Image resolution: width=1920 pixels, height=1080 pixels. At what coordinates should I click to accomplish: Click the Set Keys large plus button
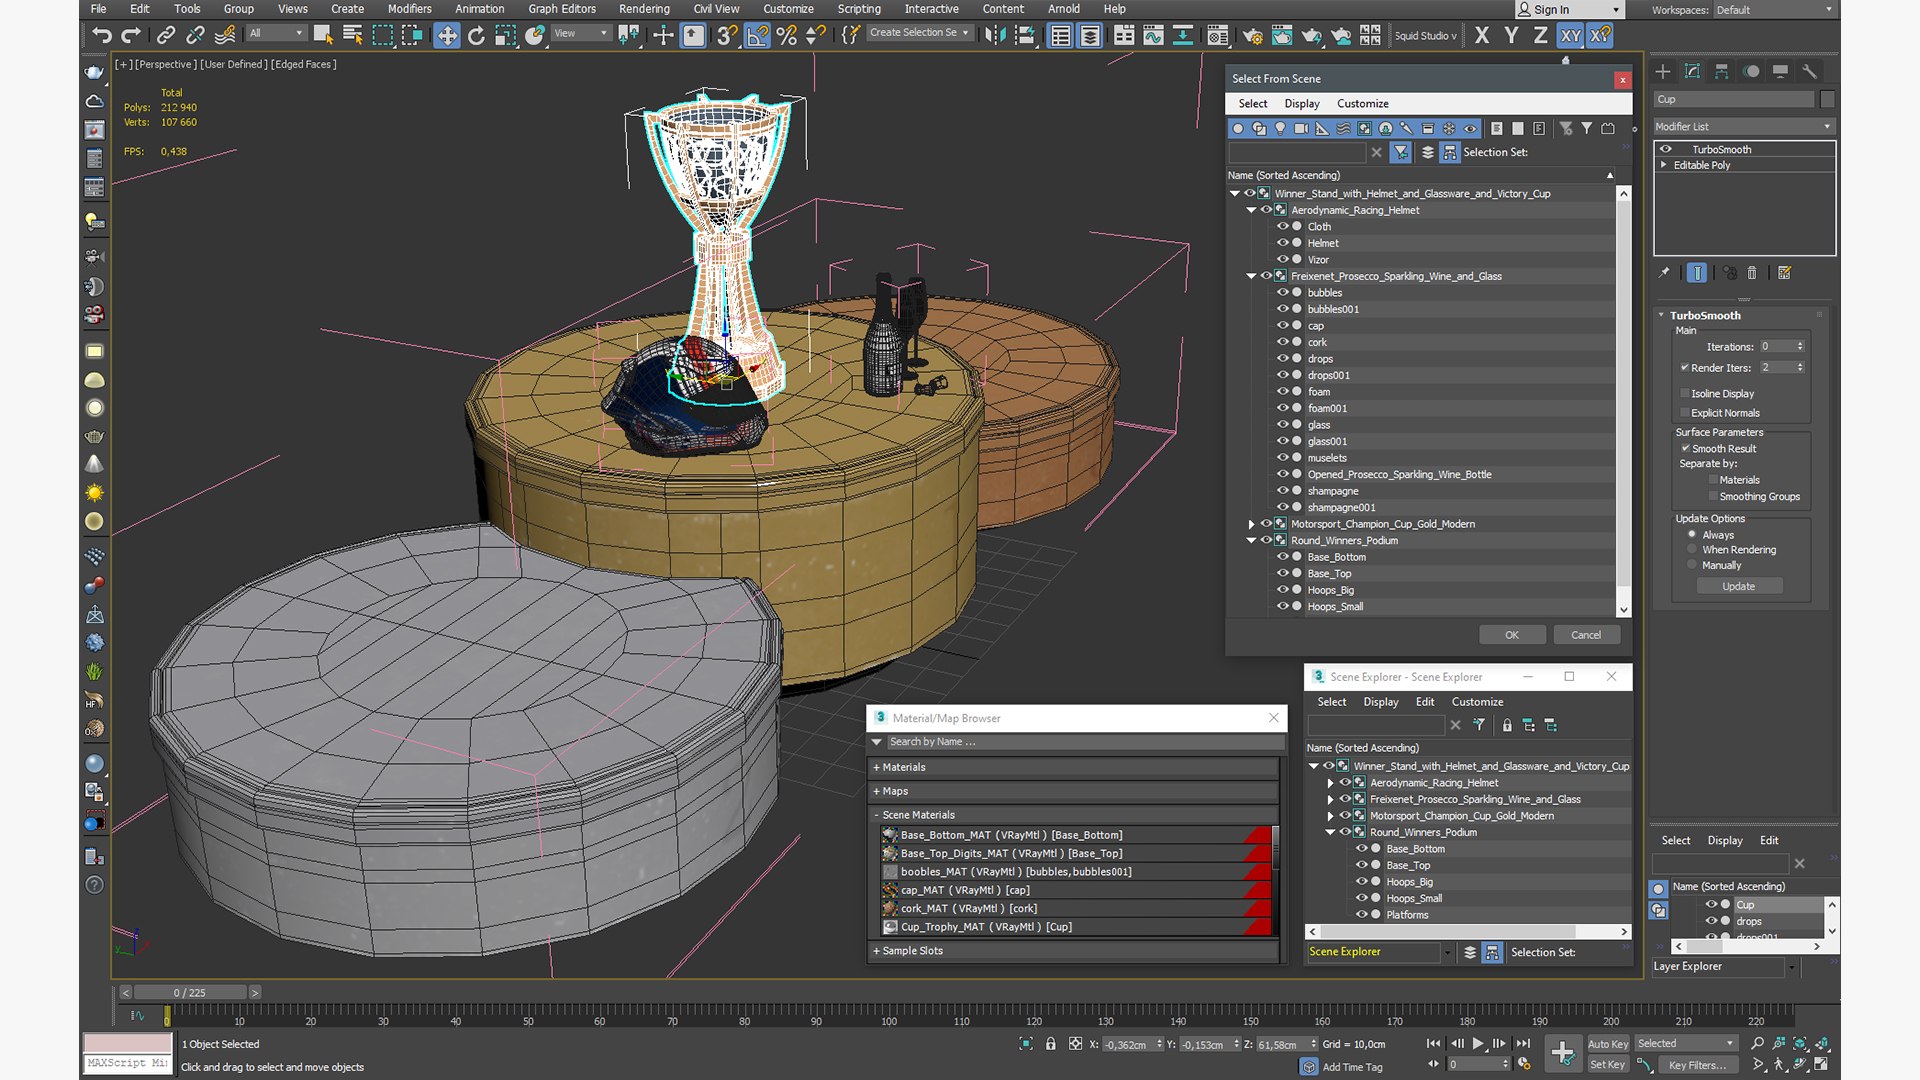tap(1562, 1052)
